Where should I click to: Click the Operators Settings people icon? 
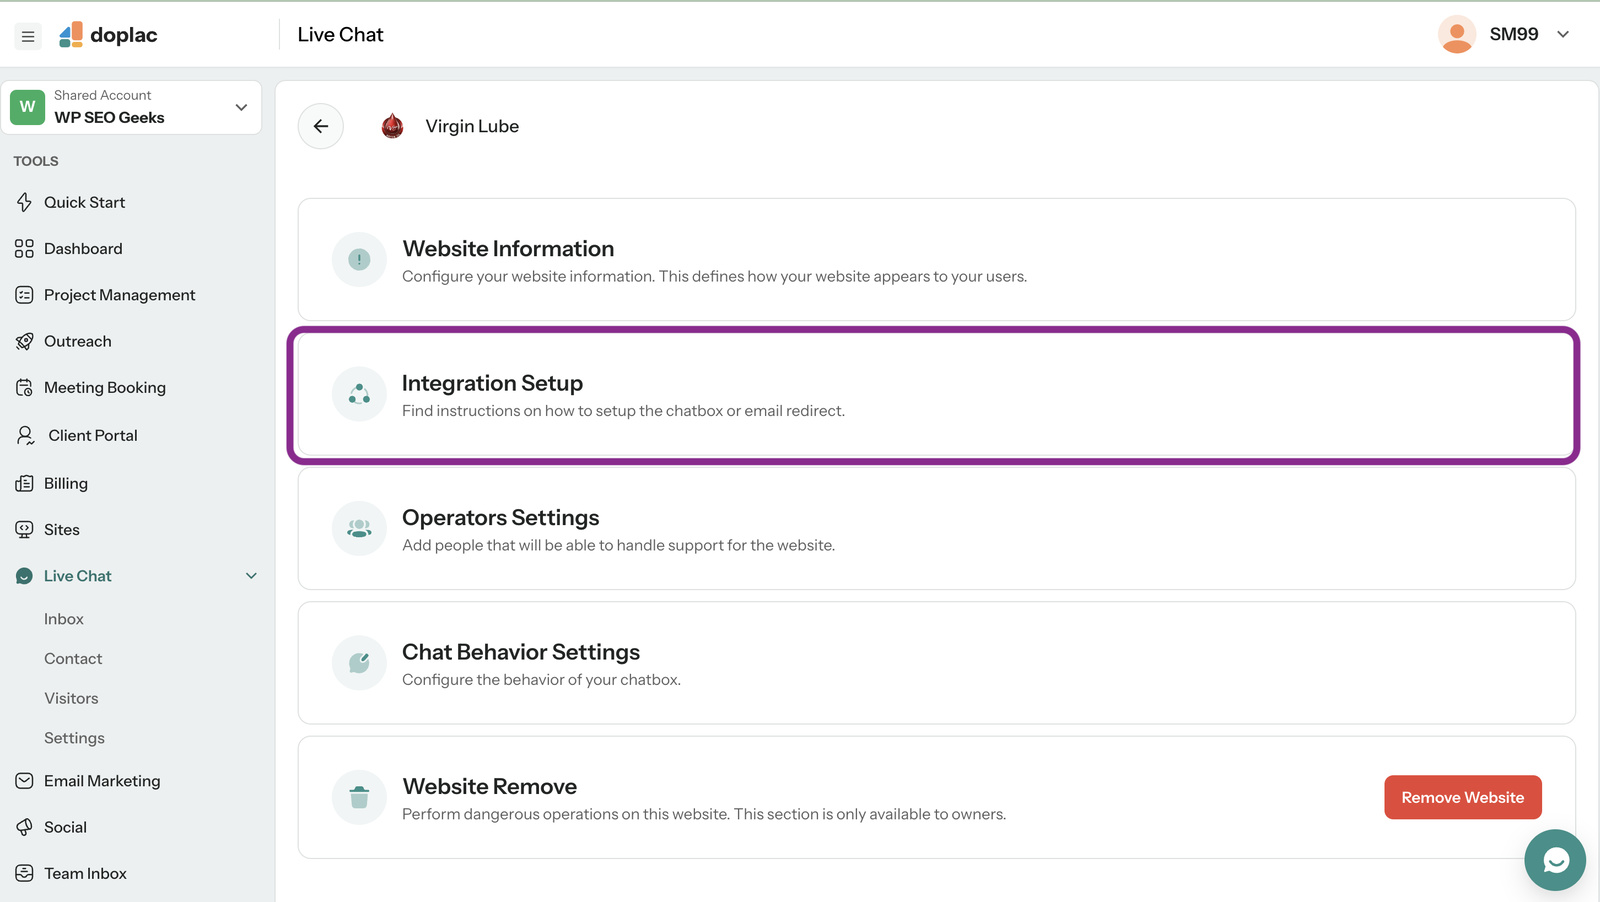(359, 528)
